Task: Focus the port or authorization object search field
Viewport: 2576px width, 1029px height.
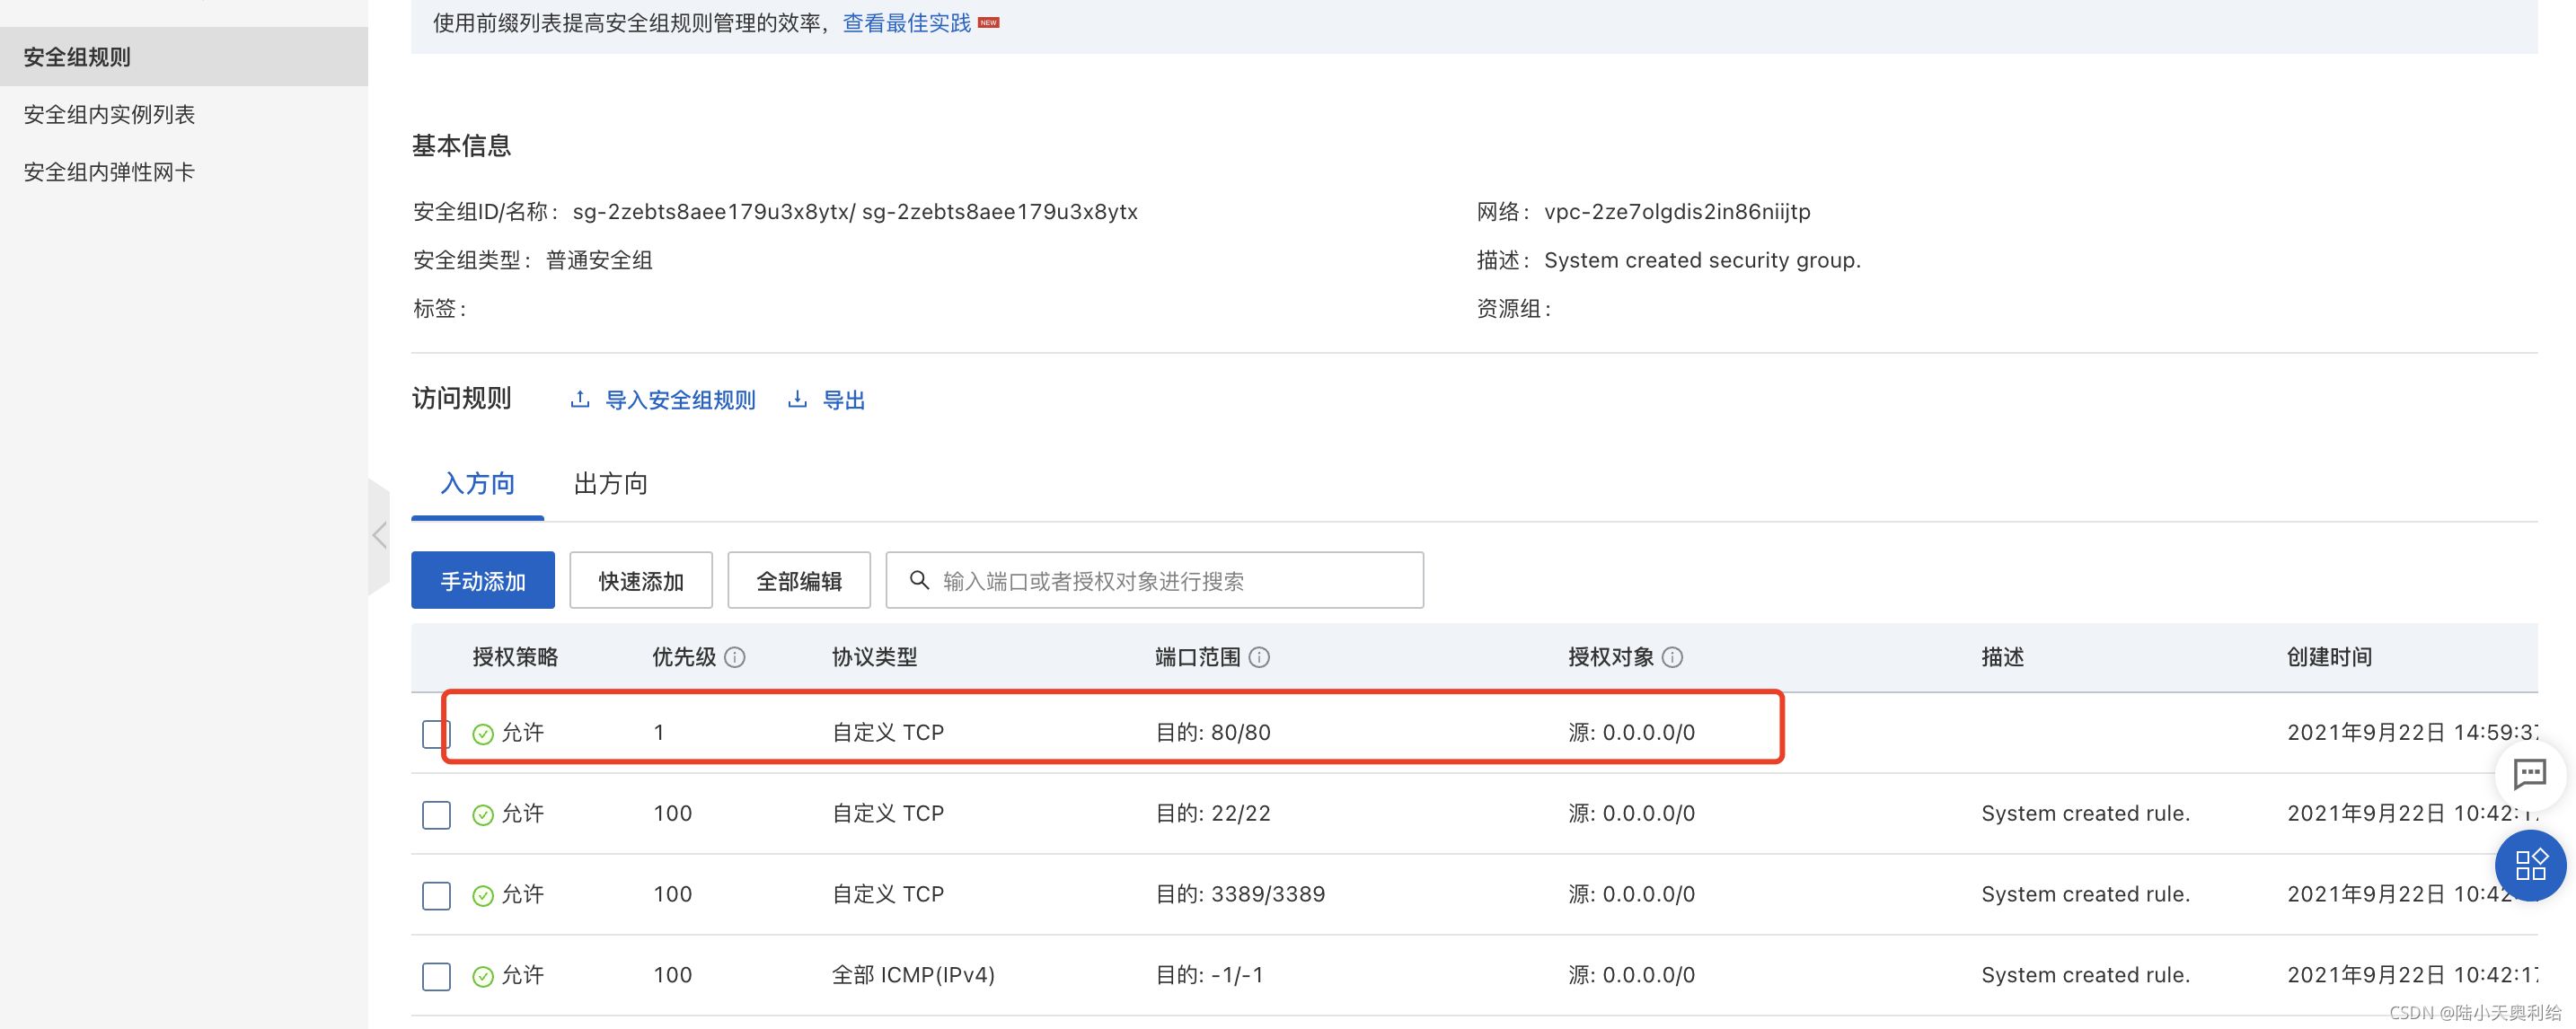Action: coord(1155,580)
